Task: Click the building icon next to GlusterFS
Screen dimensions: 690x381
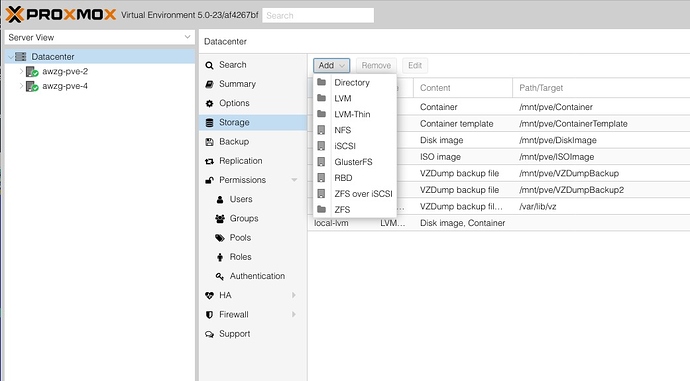Action: 322,161
